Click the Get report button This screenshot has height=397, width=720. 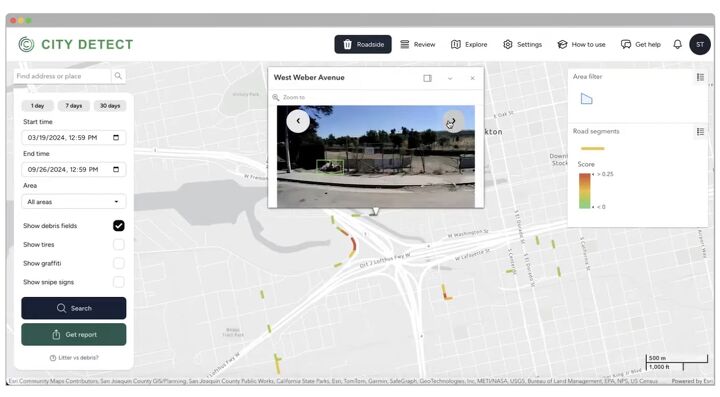click(x=73, y=335)
